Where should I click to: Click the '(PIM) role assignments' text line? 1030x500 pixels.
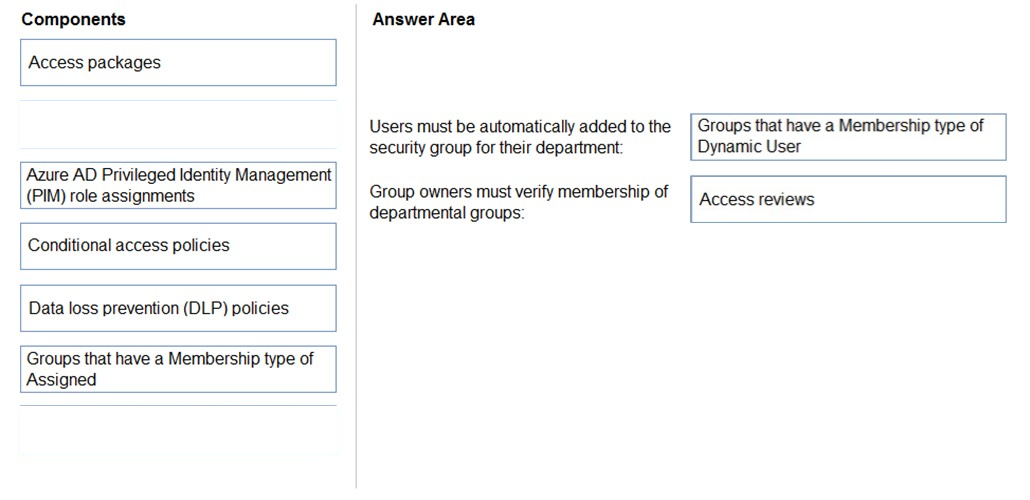tap(110, 196)
